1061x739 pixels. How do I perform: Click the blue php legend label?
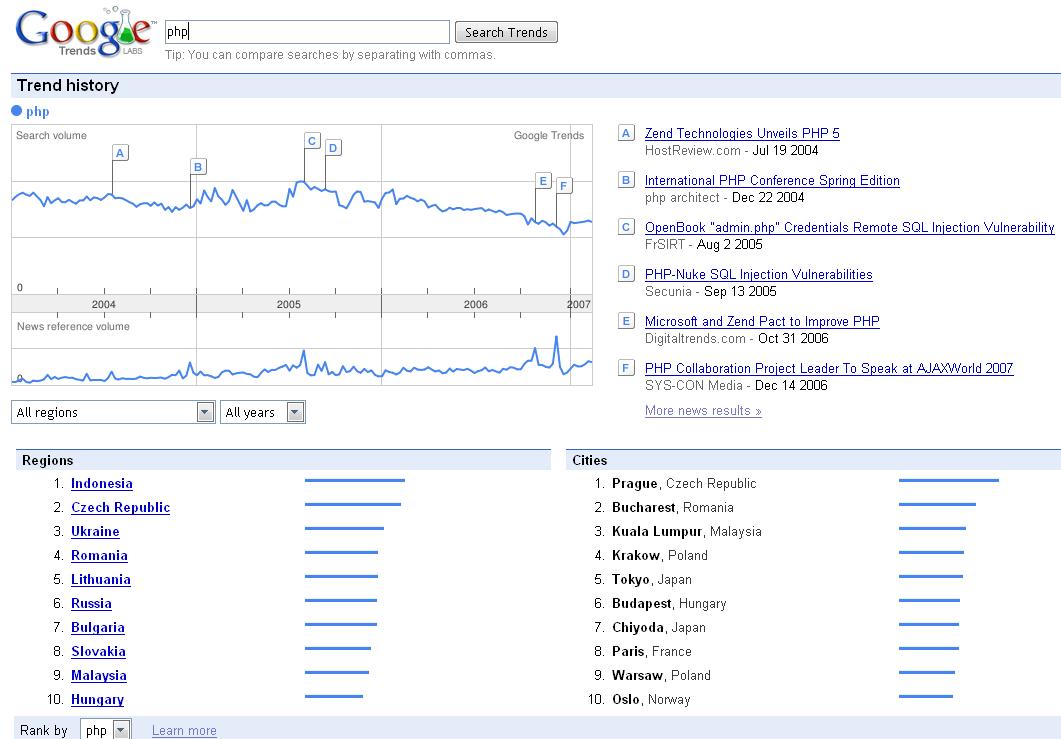point(37,112)
